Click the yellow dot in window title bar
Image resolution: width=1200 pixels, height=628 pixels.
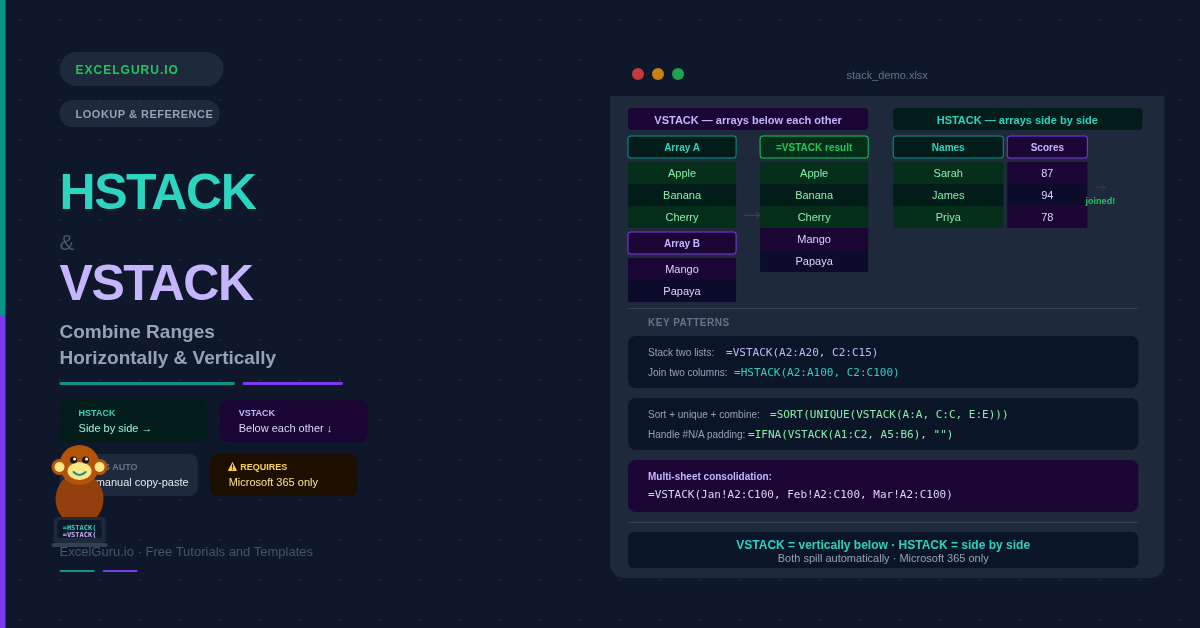click(658, 74)
